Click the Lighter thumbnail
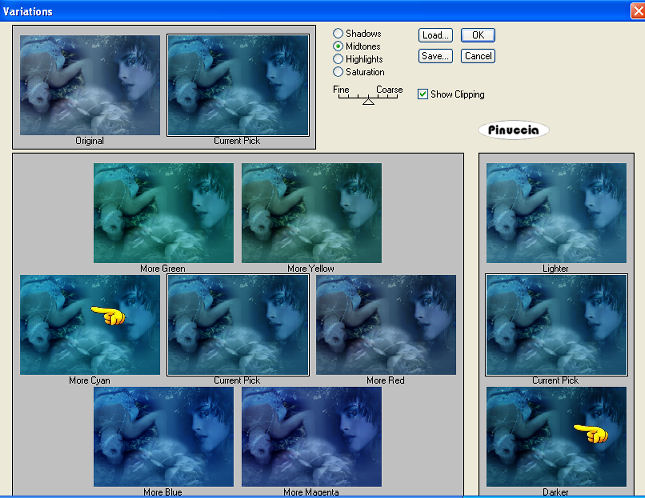 point(557,213)
